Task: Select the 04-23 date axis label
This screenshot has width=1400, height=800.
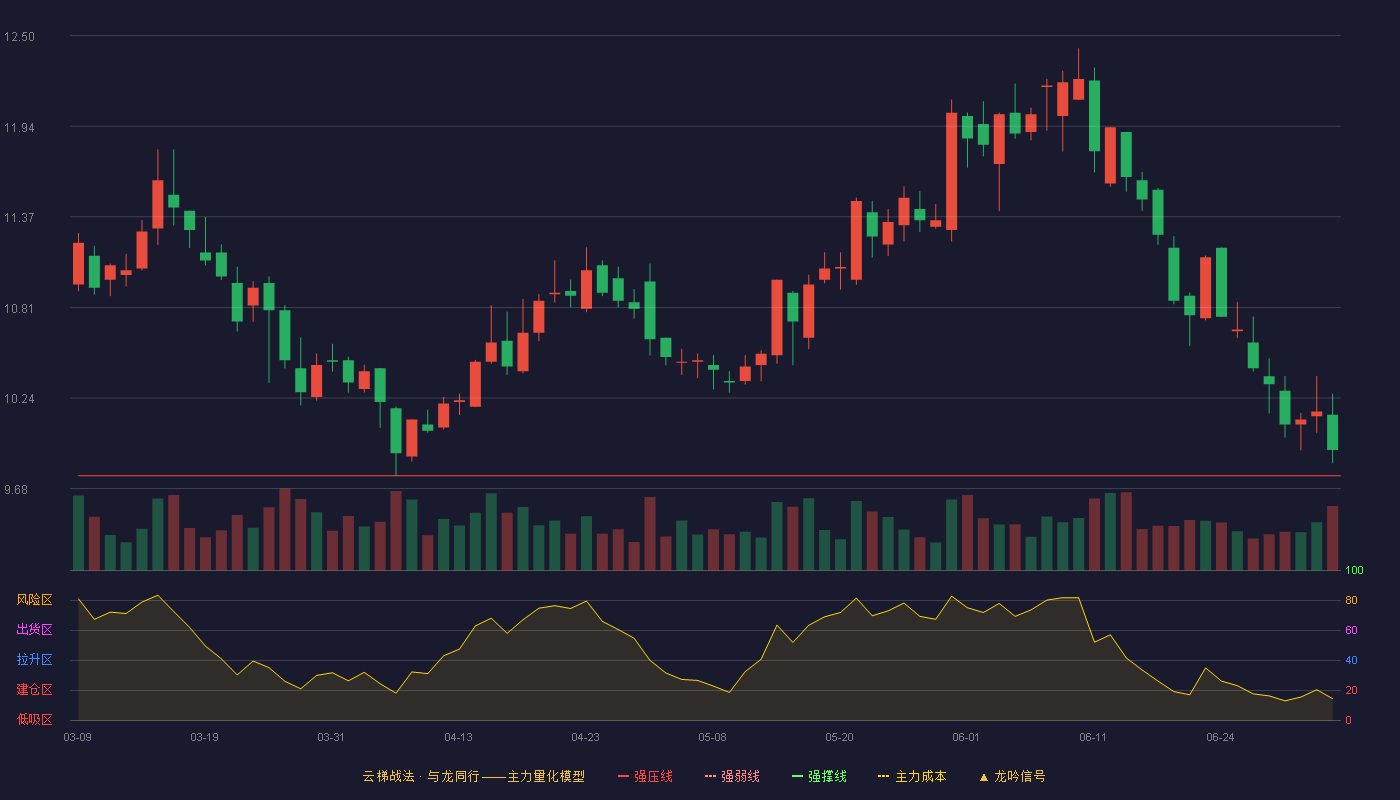Action: 586,737
